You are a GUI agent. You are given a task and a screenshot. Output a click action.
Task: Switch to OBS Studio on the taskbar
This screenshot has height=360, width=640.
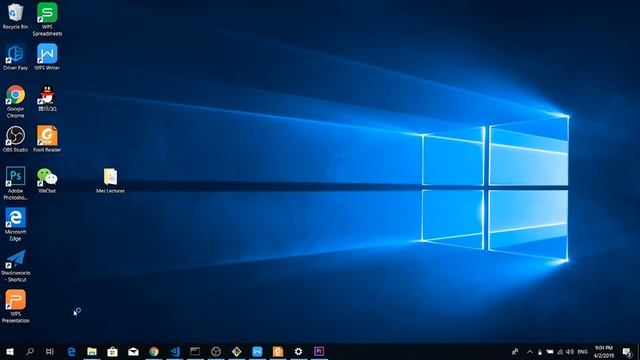point(216,351)
